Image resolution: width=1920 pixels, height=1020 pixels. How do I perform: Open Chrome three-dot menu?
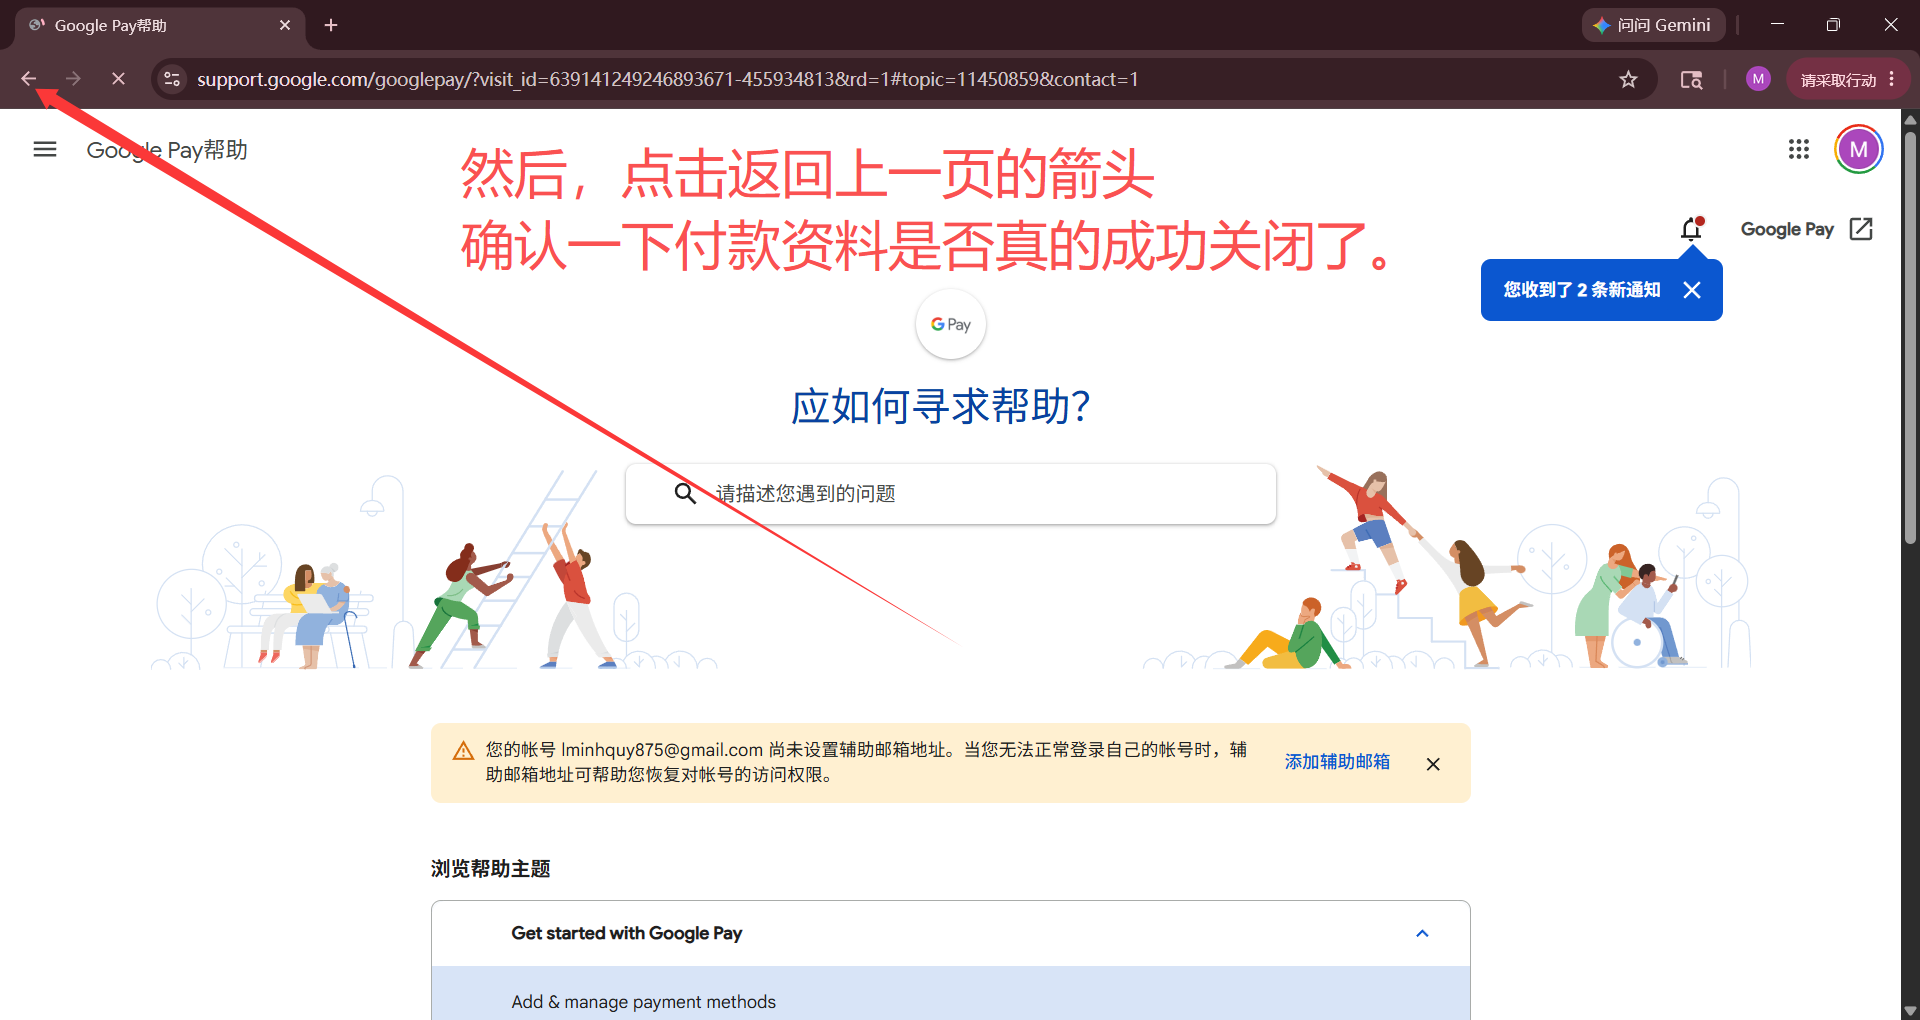(1892, 79)
